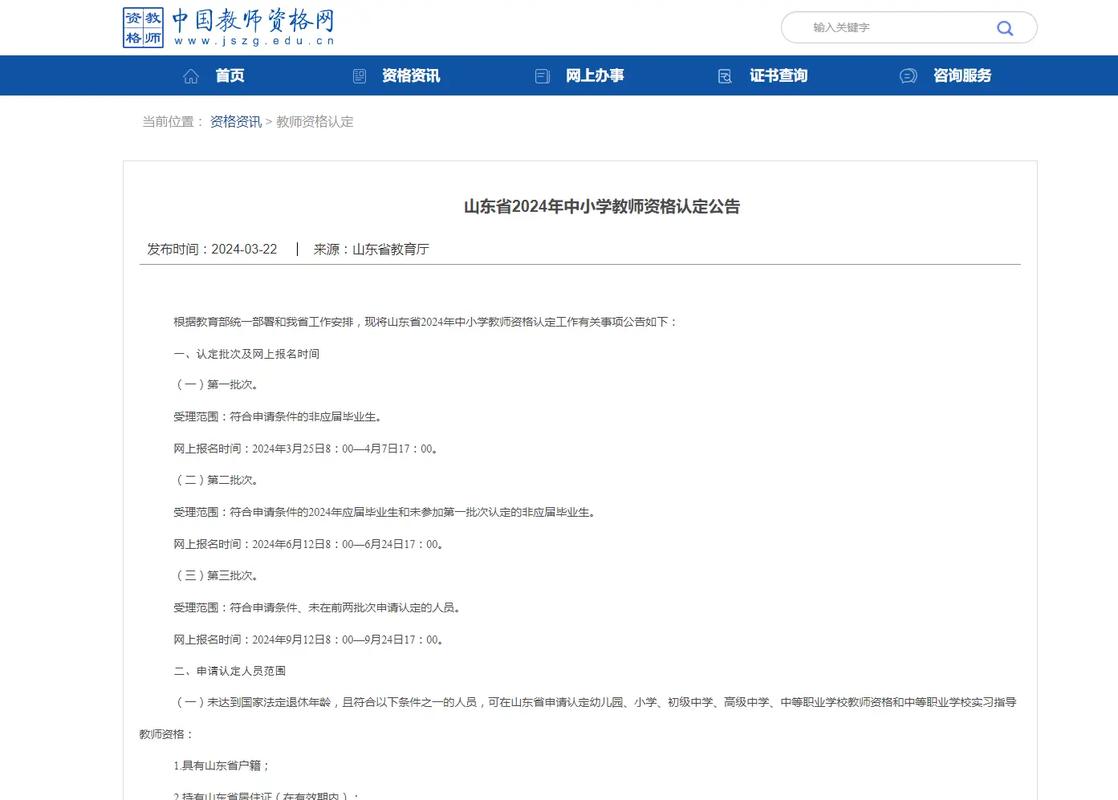Click the news icon beside 资格资讯
This screenshot has width=1118, height=800.
[359, 76]
